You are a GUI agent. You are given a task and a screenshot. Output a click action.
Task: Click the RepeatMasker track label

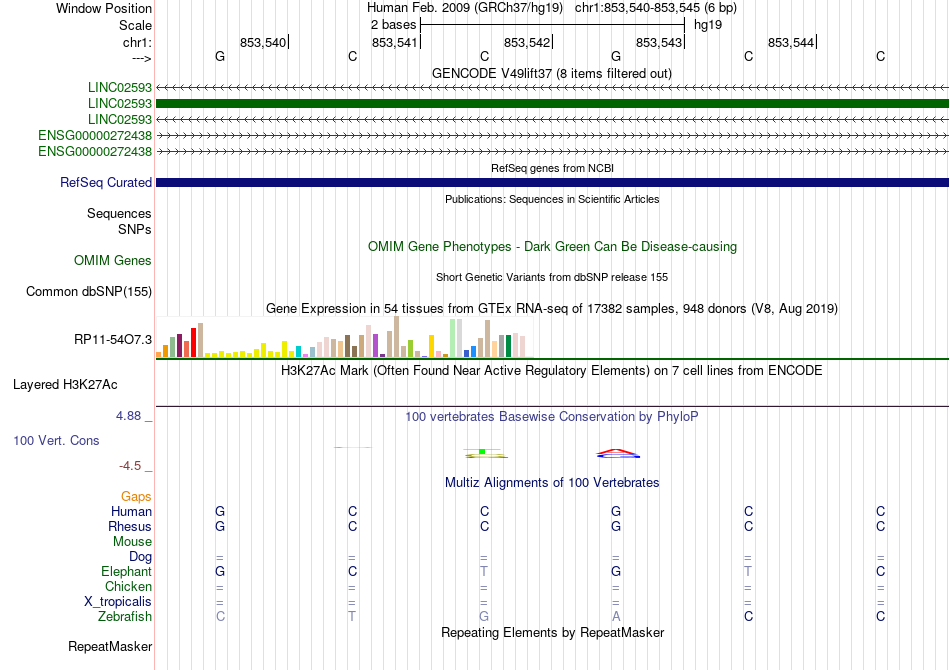110,646
